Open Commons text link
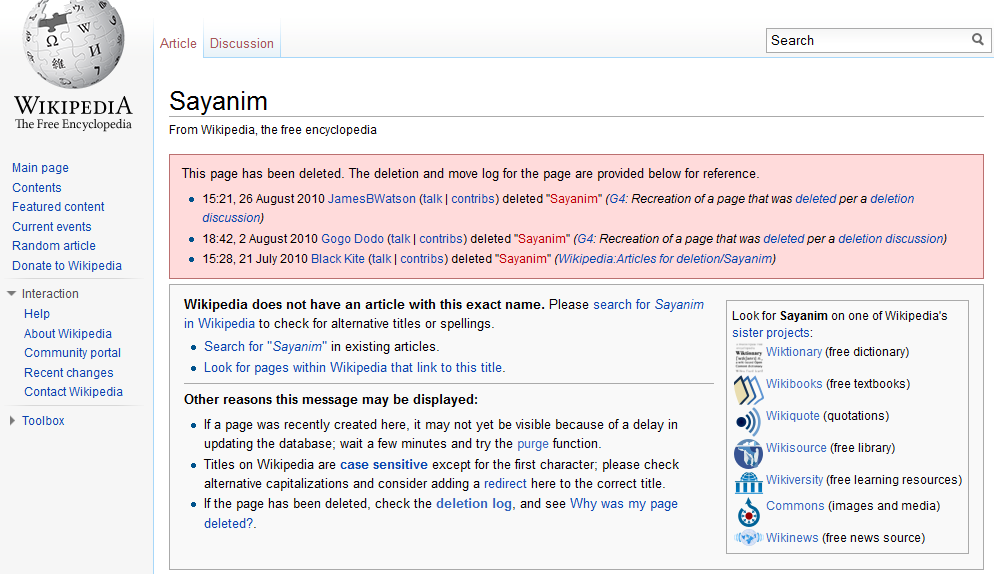The image size is (994, 574). (x=795, y=506)
